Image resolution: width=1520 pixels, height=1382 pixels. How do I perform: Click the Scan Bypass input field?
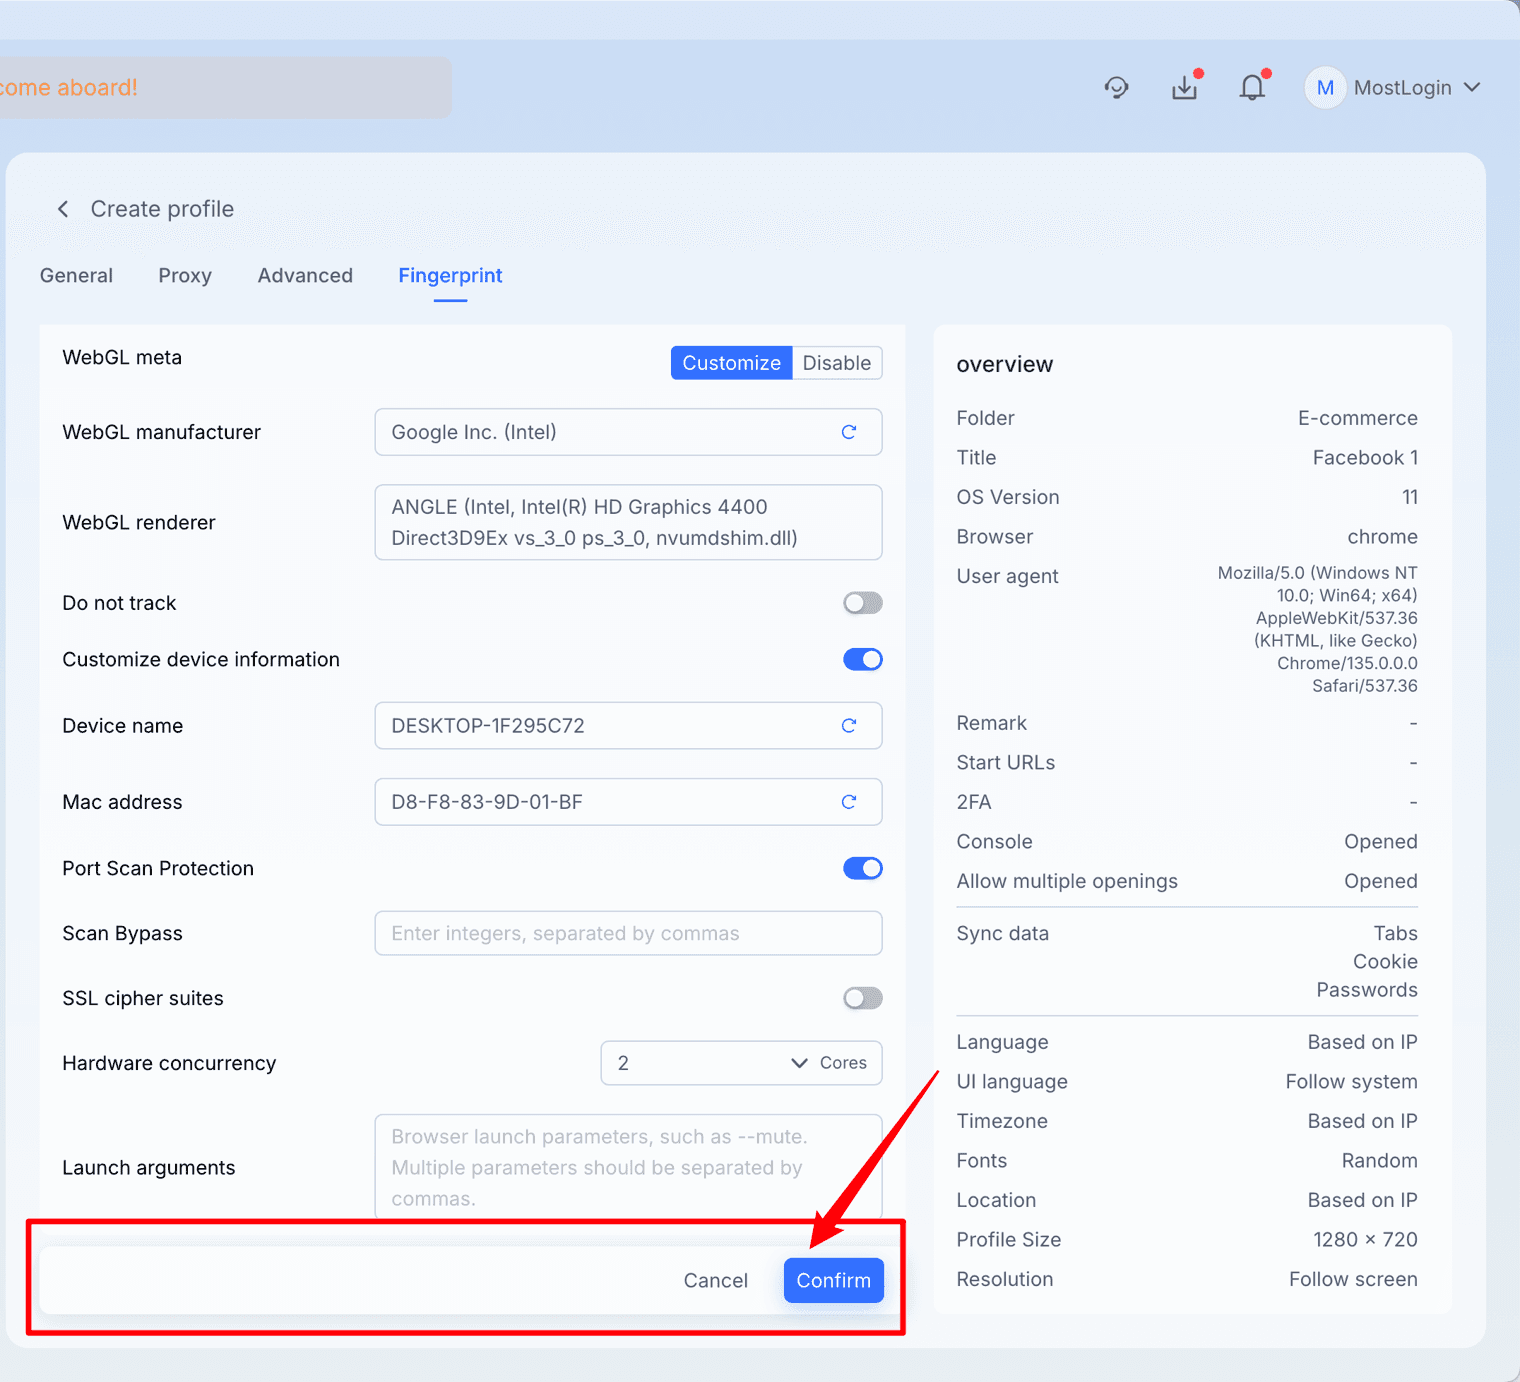(628, 933)
